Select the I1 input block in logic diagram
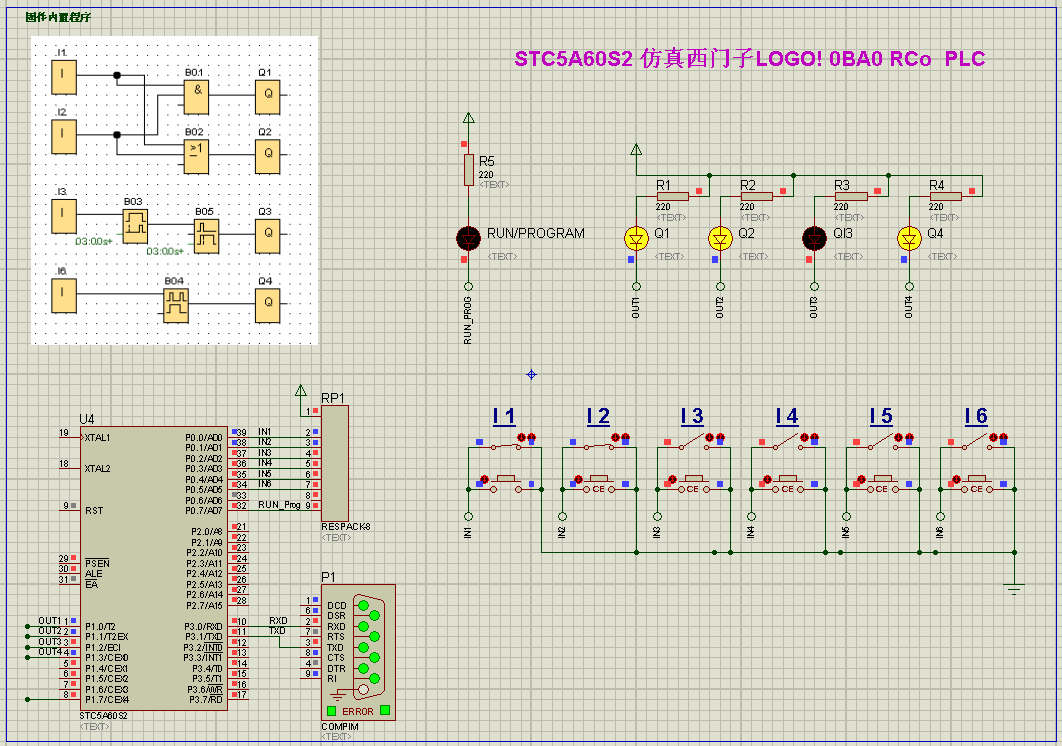Screen dimensions: 1062x746 click(x=64, y=77)
